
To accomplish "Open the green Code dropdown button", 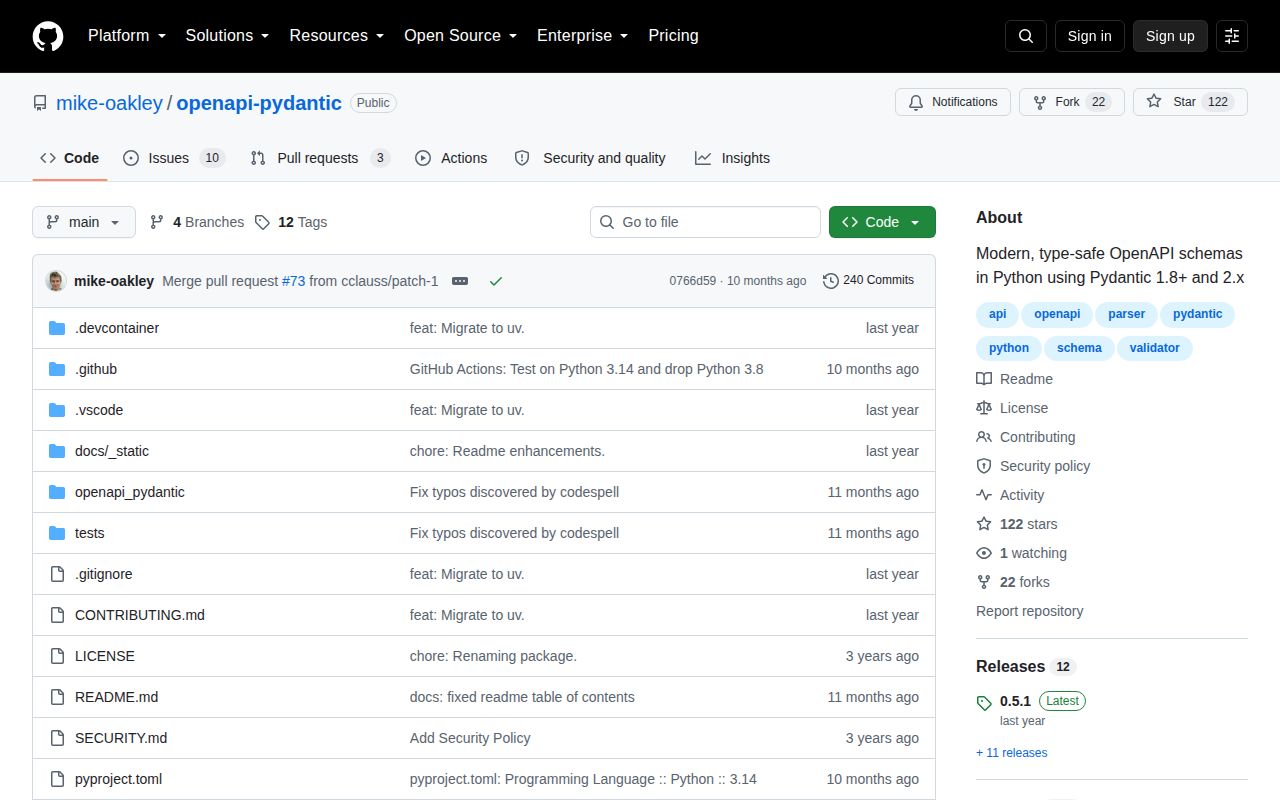I will (x=882, y=222).
